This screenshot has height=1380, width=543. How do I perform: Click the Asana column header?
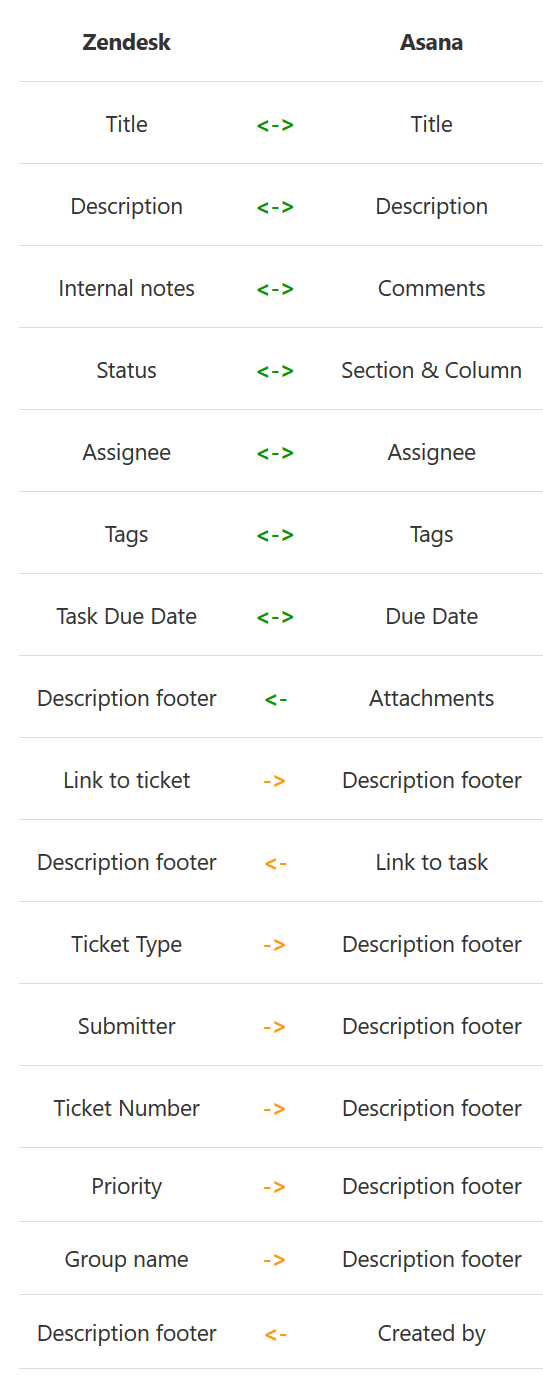(x=432, y=42)
